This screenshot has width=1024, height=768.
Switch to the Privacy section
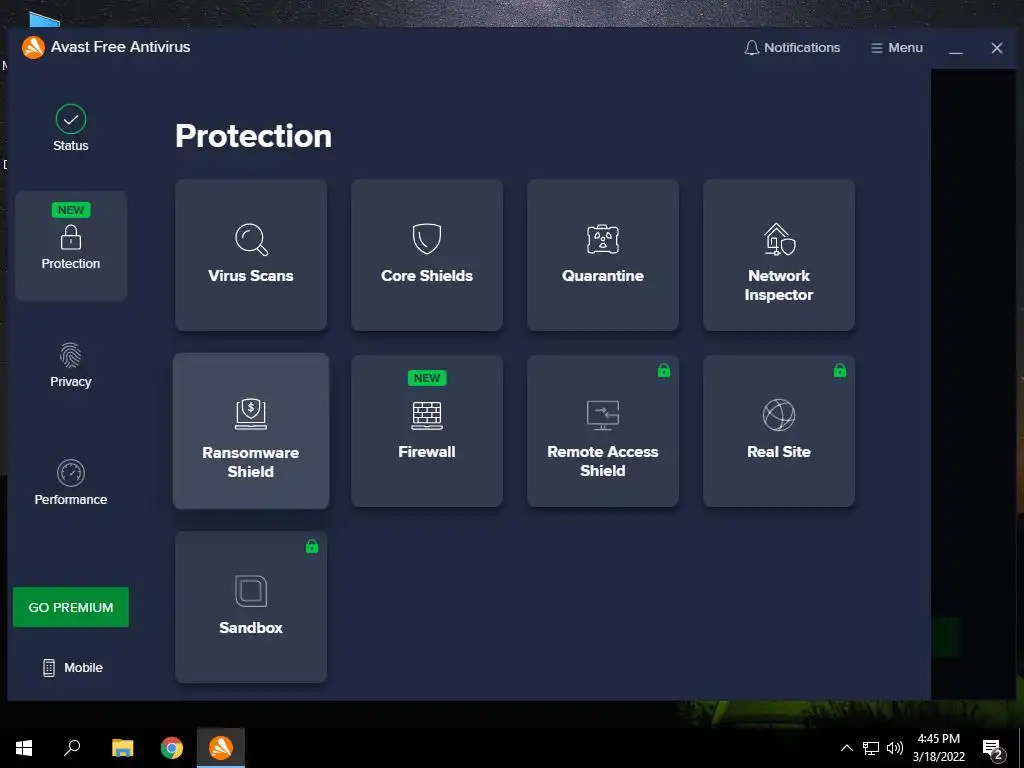71,364
